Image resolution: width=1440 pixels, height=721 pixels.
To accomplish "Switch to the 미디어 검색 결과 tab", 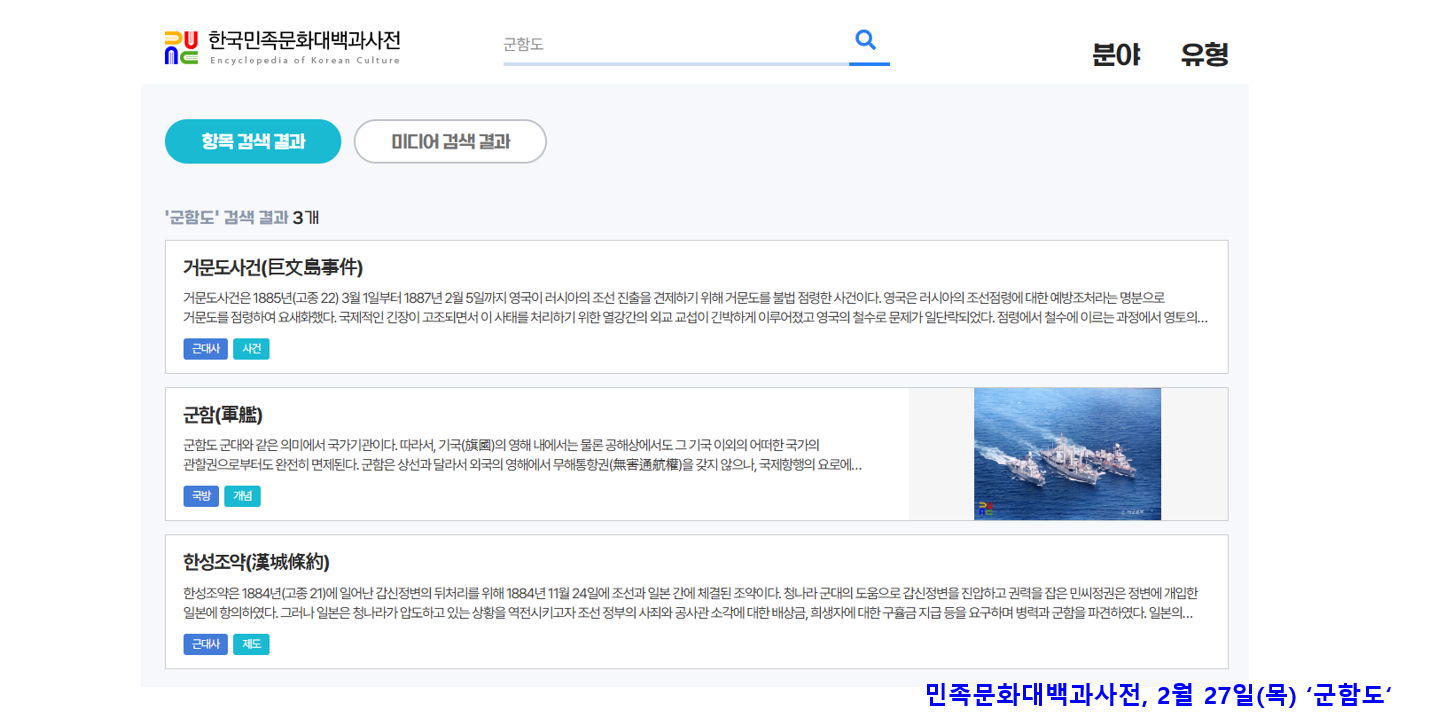I will (450, 142).
